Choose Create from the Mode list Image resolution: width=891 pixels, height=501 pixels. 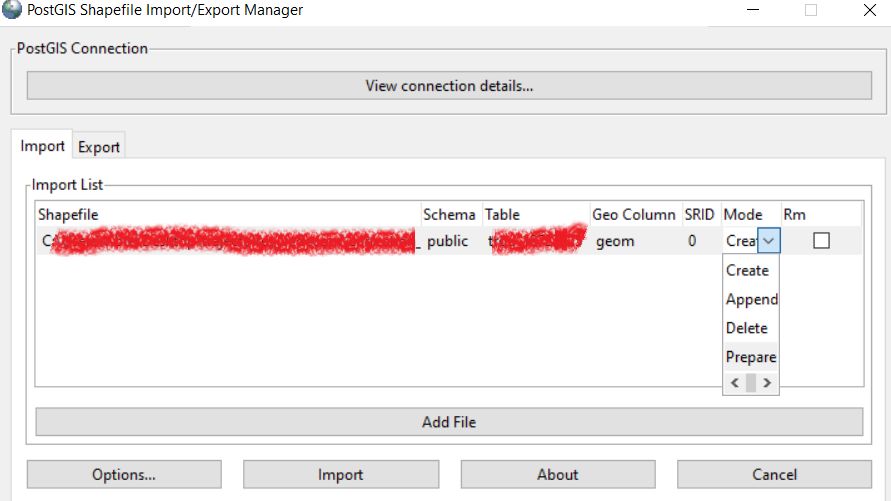pyautogui.click(x=750, y=270)
